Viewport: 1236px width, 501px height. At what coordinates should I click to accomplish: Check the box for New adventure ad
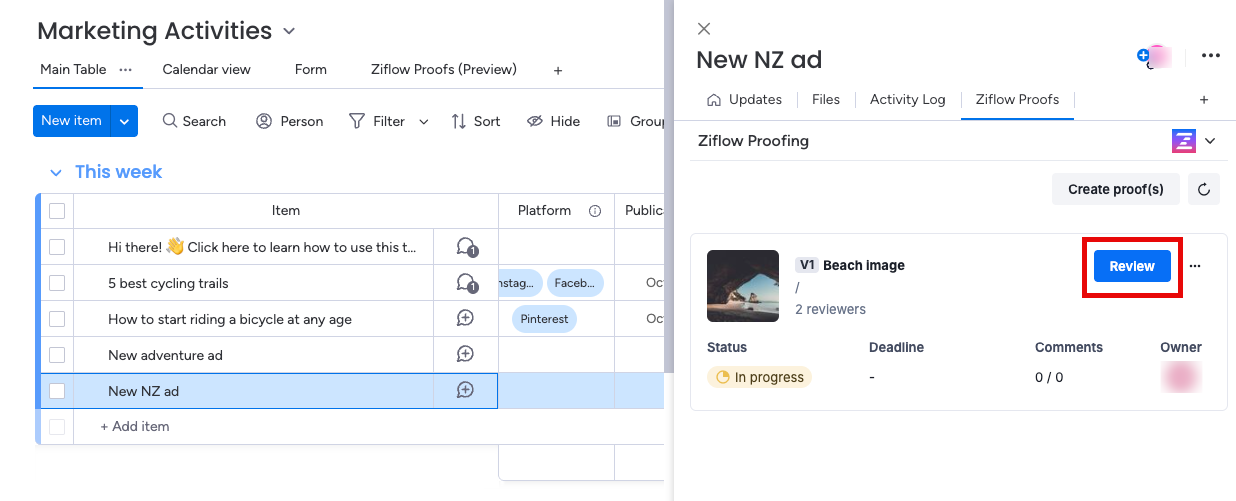57,355
